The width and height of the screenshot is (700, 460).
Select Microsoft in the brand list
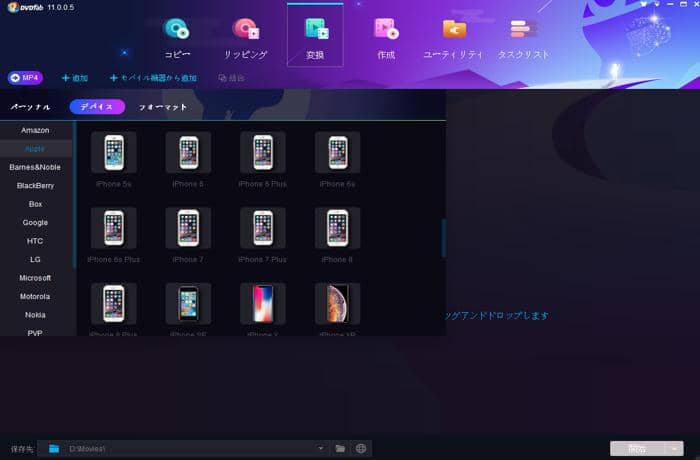point(35,278)
